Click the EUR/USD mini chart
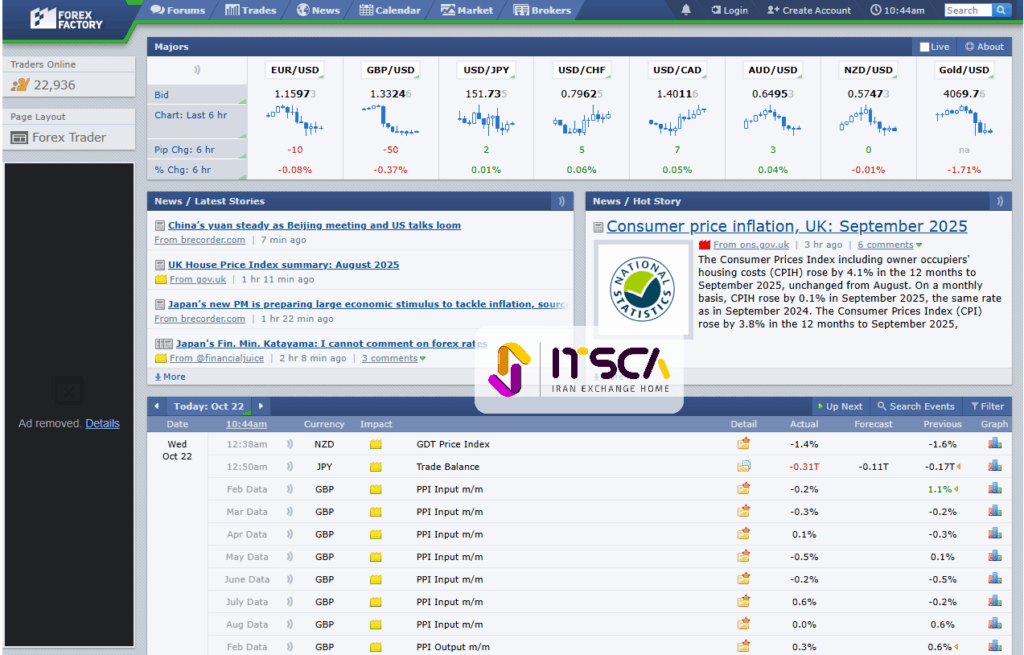1024x655 pixels. [295, 120]
